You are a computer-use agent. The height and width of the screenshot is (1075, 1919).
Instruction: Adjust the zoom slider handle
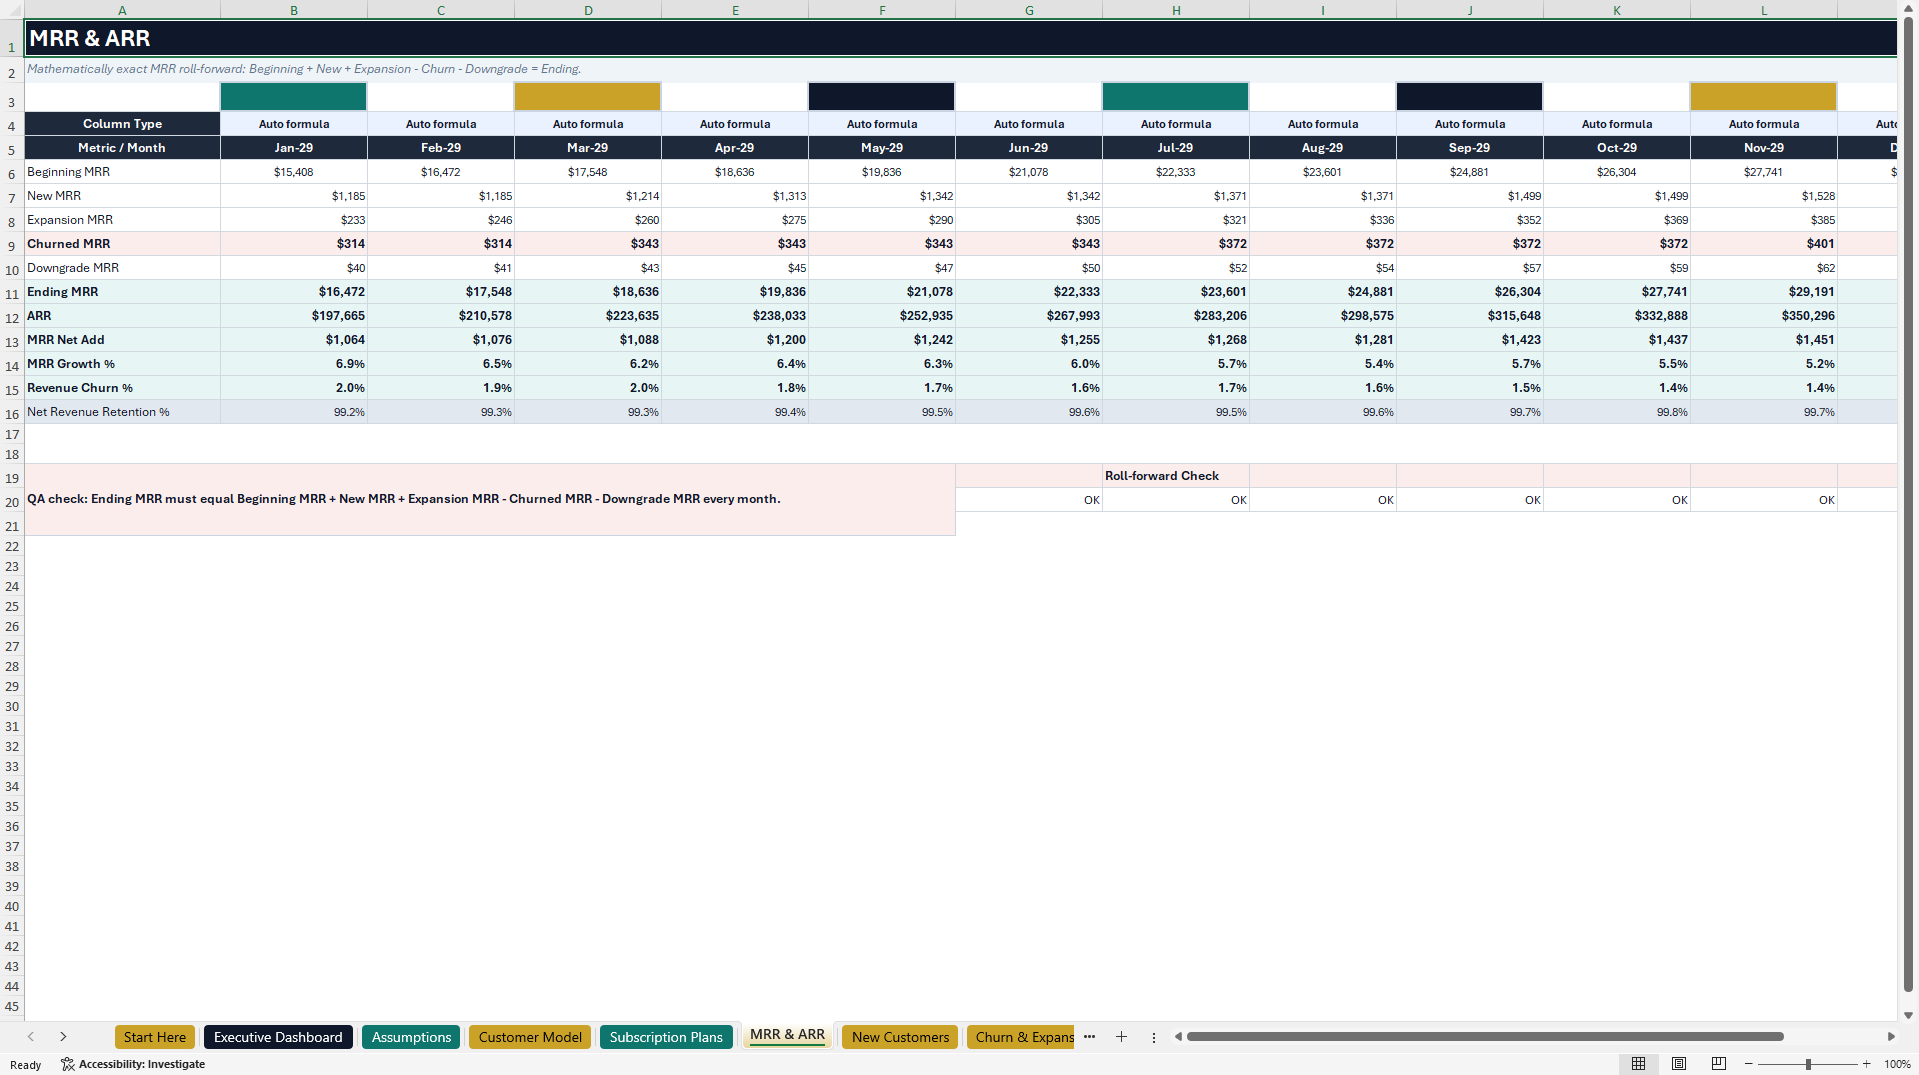click(1808, 1064)
